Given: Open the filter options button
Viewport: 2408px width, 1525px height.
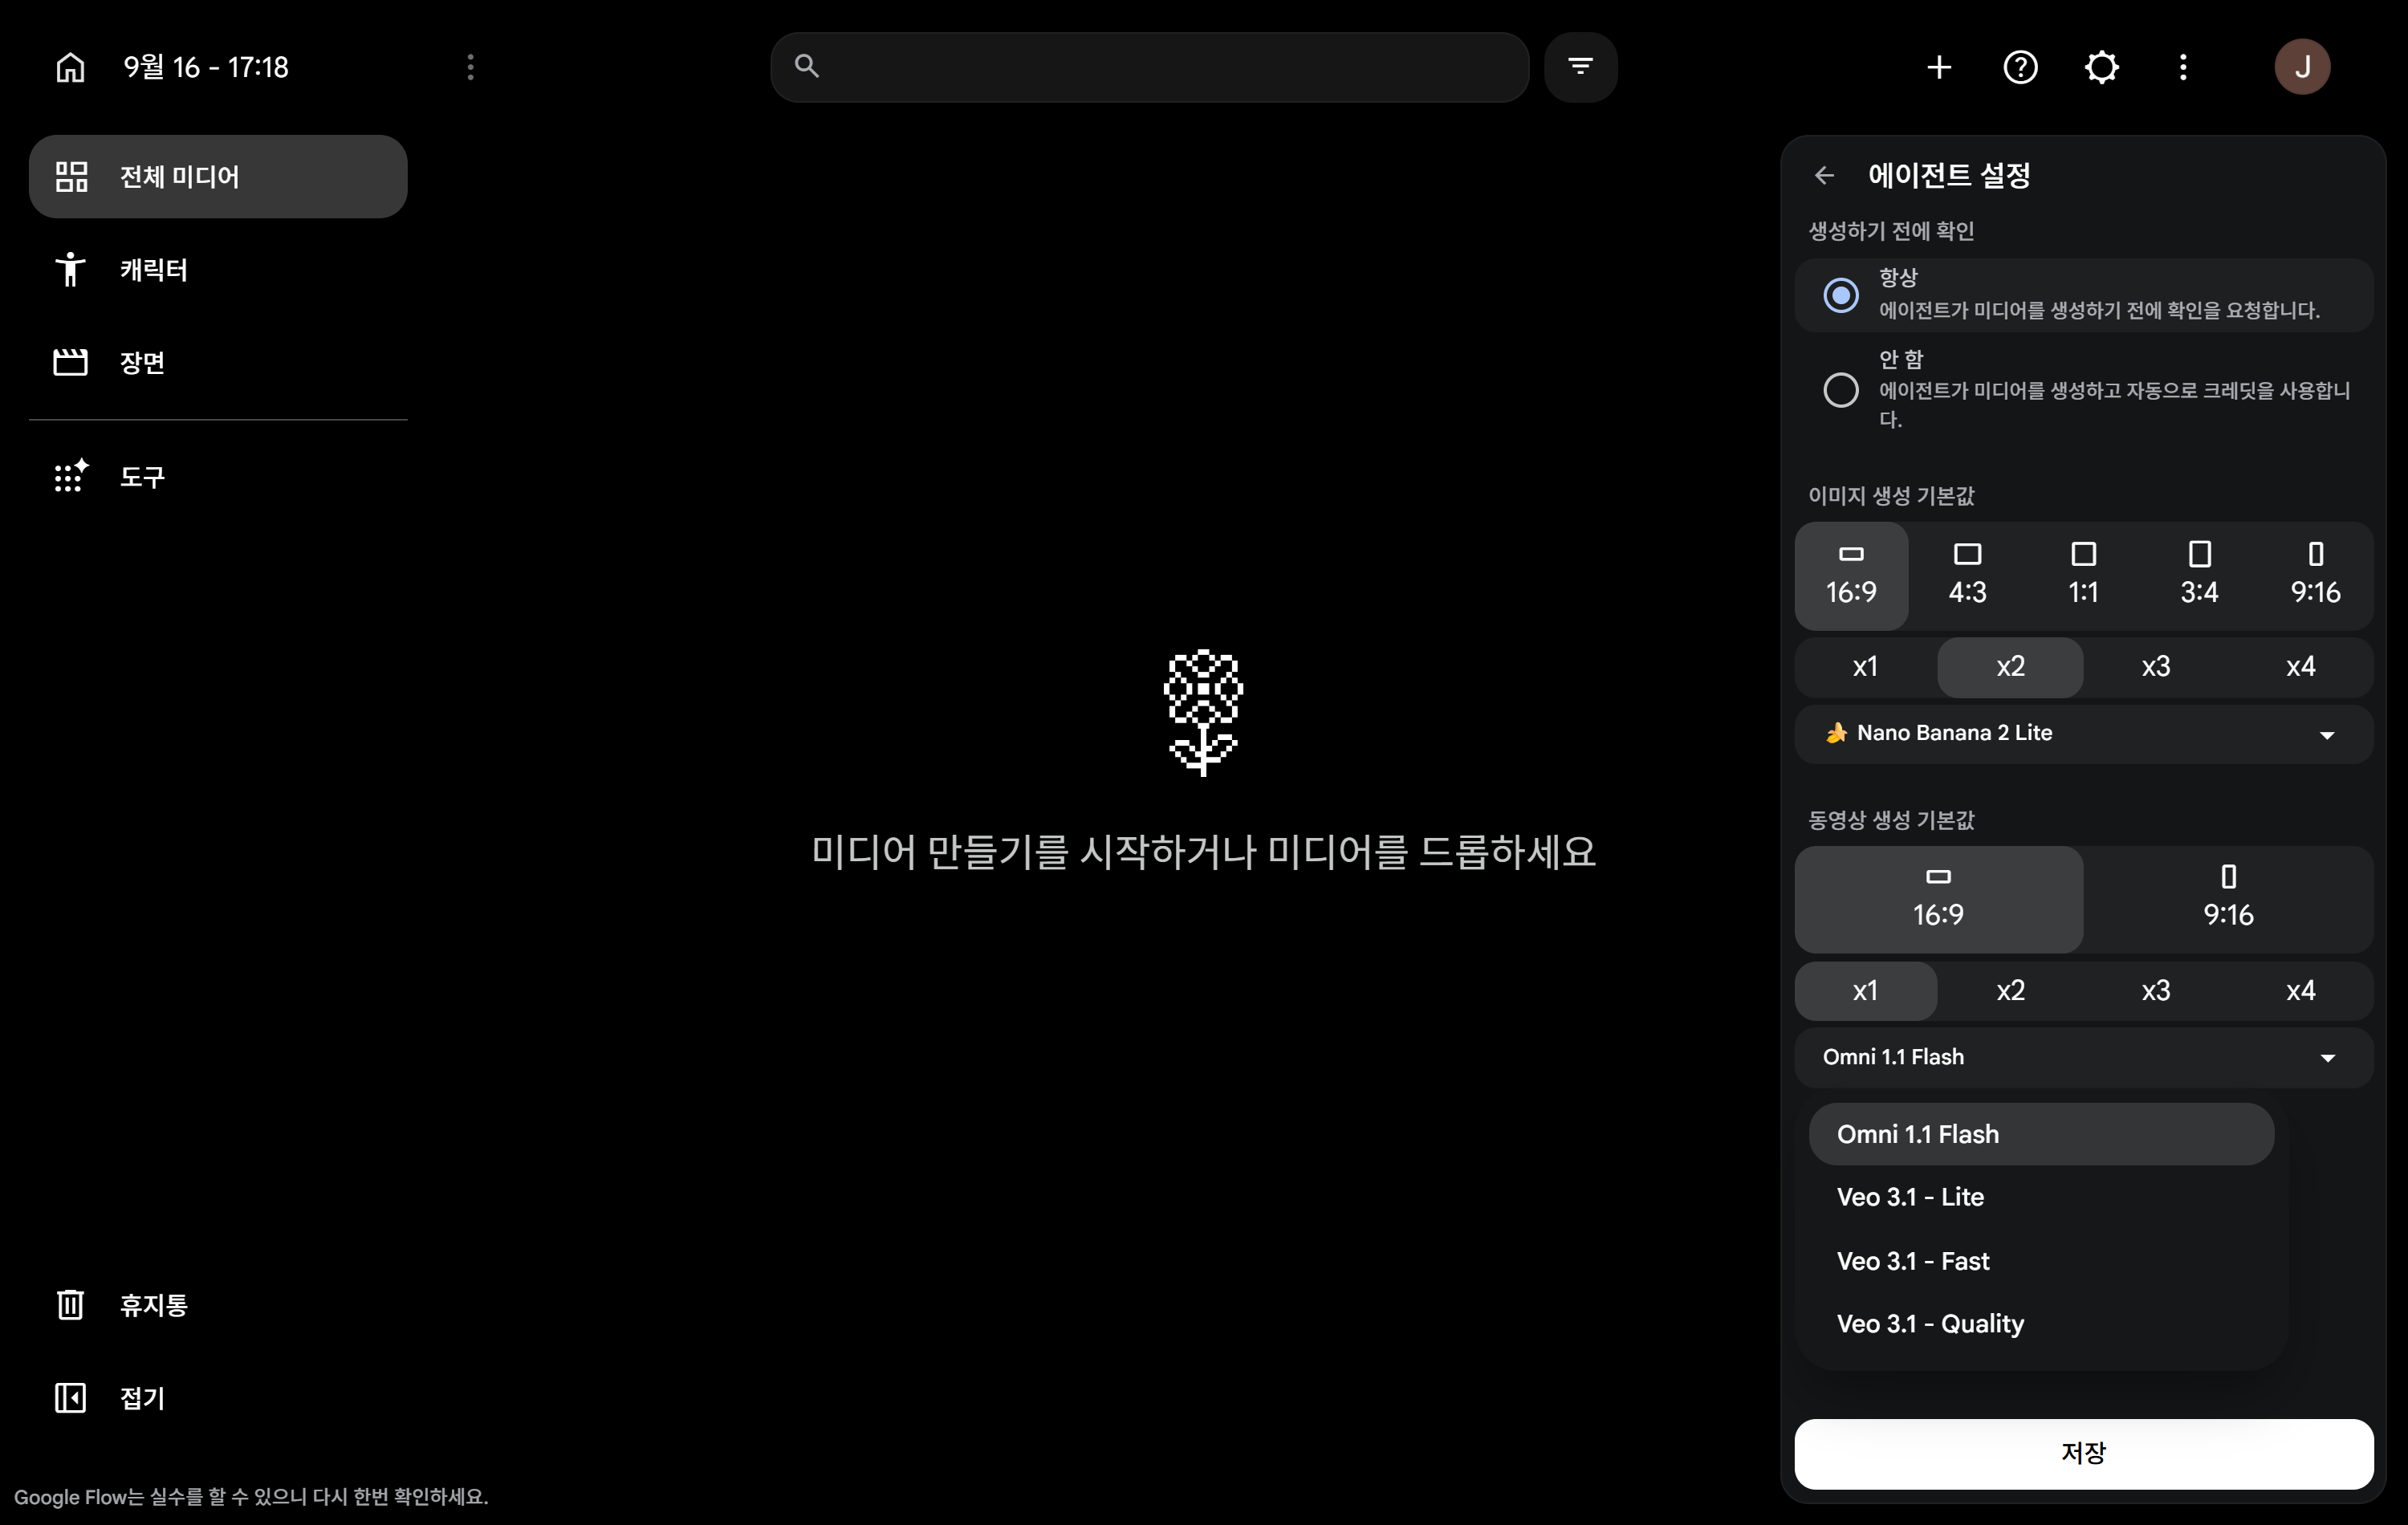Looking at the screenshot, I should tap(1580, 67).
